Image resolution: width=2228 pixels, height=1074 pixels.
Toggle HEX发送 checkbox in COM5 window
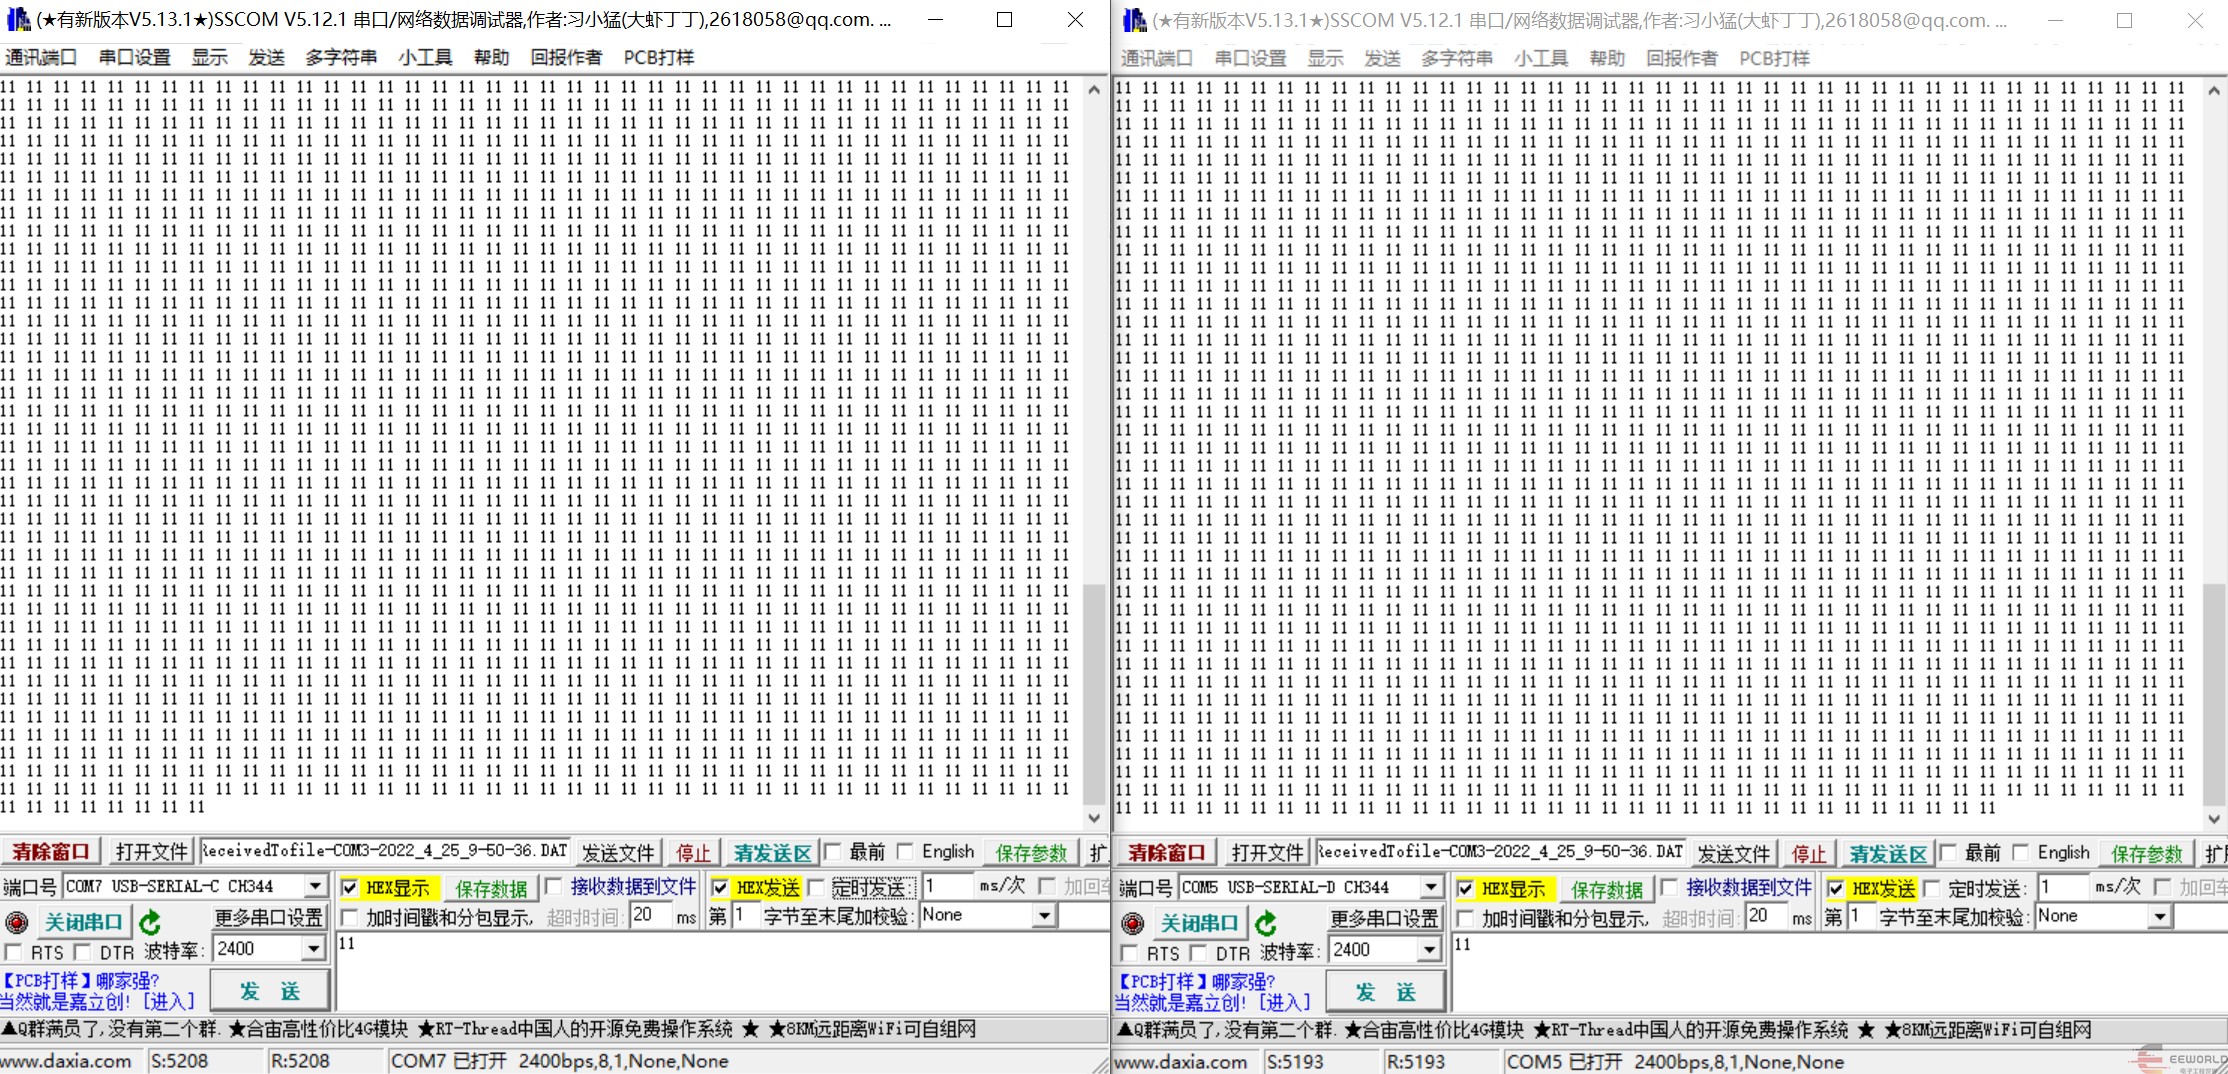point(1836,889)
